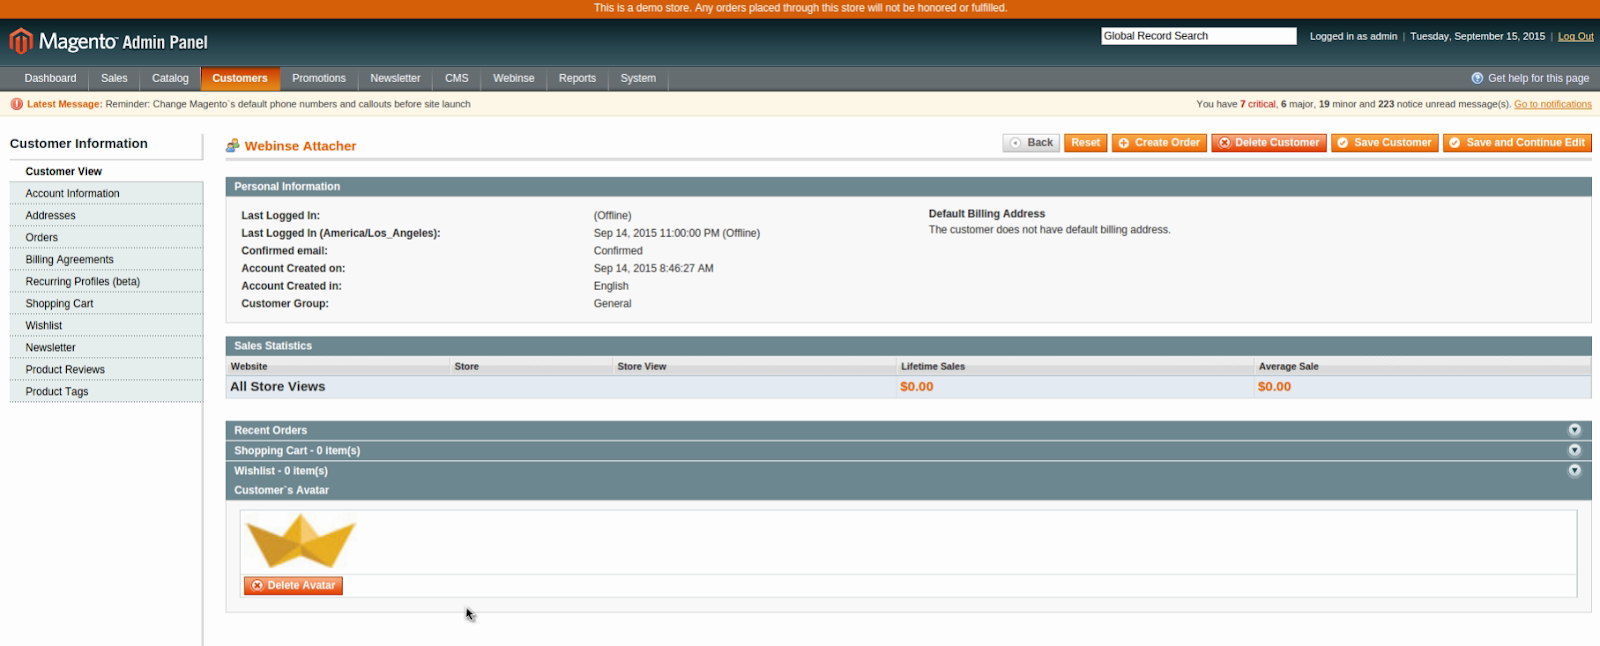Select the Product Reviews tab
The image size is (1600, 646).
click(x=106, y=369)
